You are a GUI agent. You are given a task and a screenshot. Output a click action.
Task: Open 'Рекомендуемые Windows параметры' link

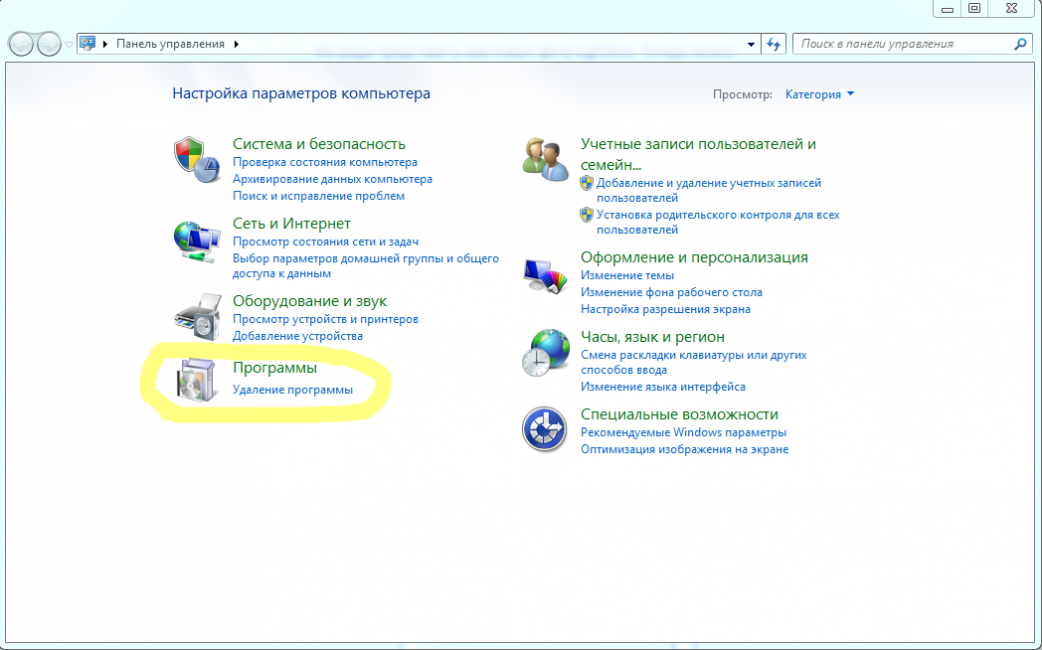683,433
